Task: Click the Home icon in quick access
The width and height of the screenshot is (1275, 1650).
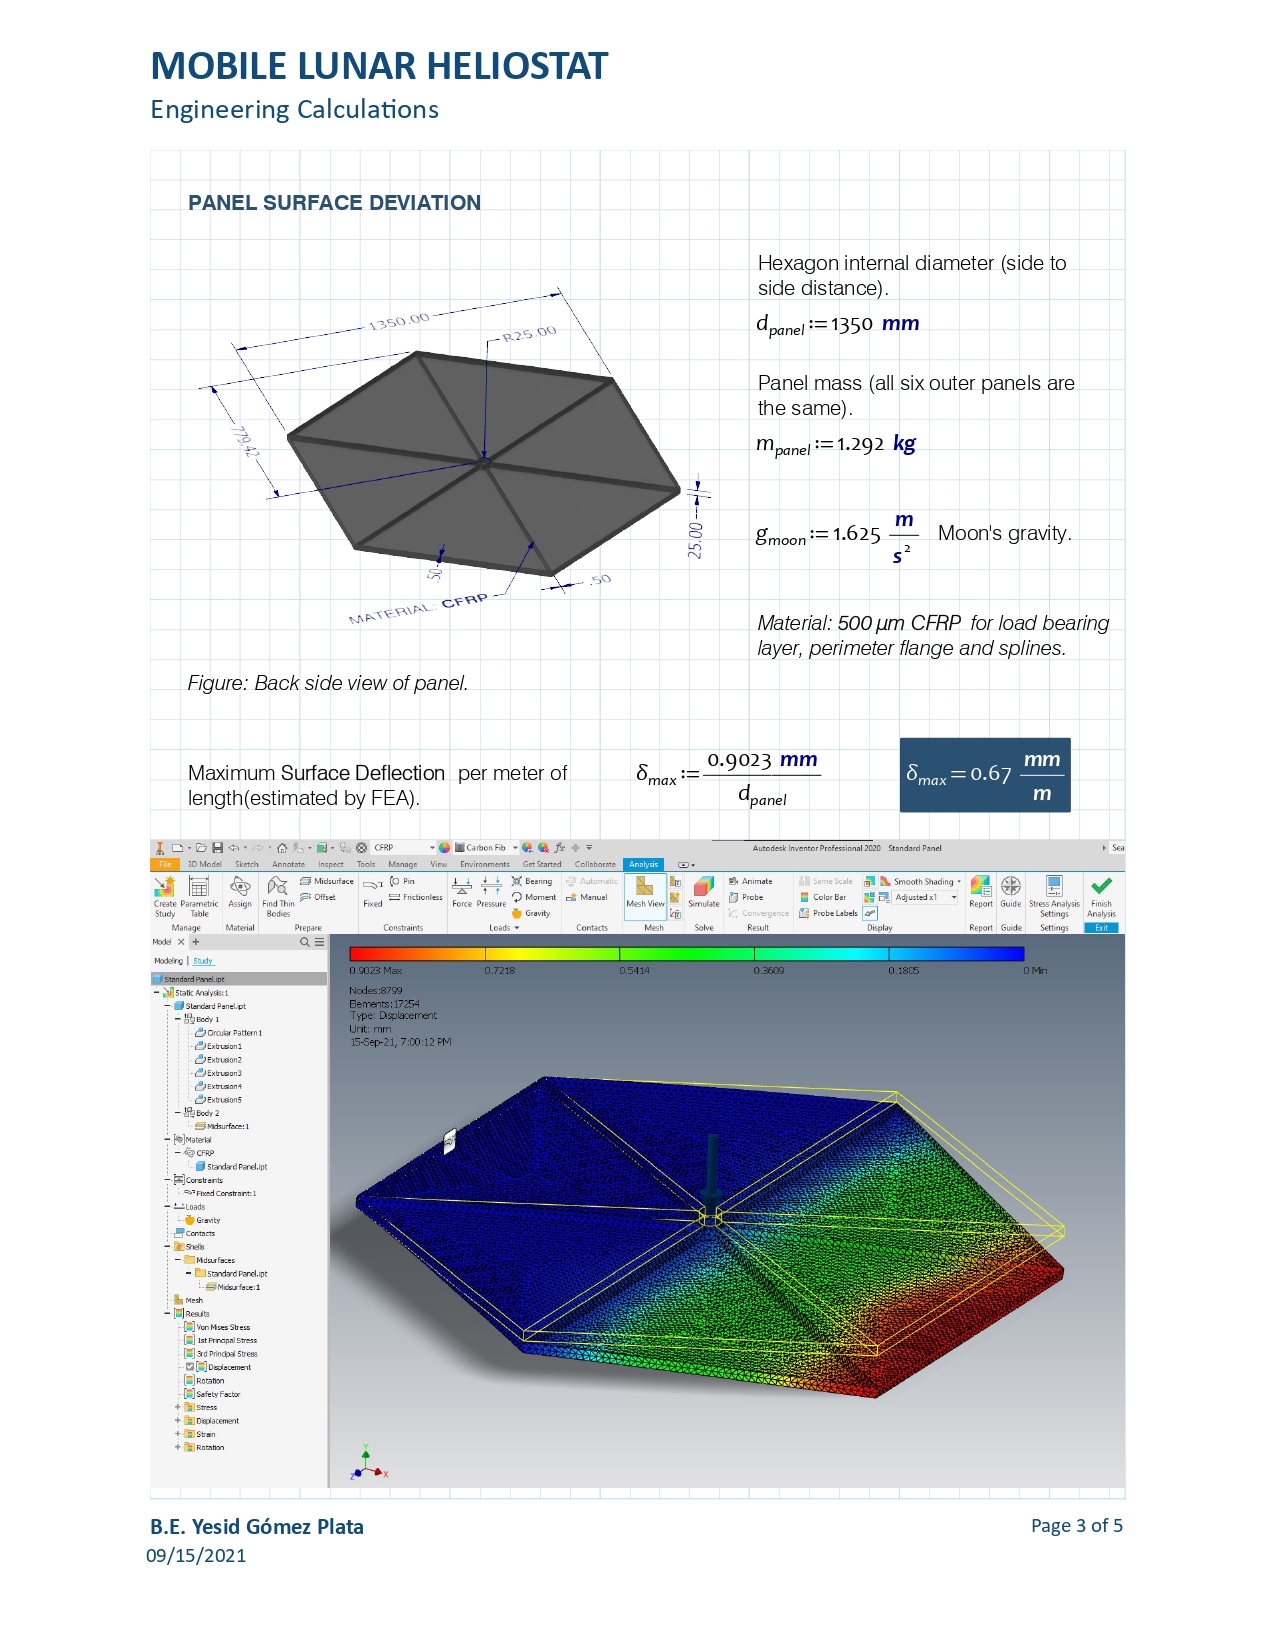Action: (282, 847)
